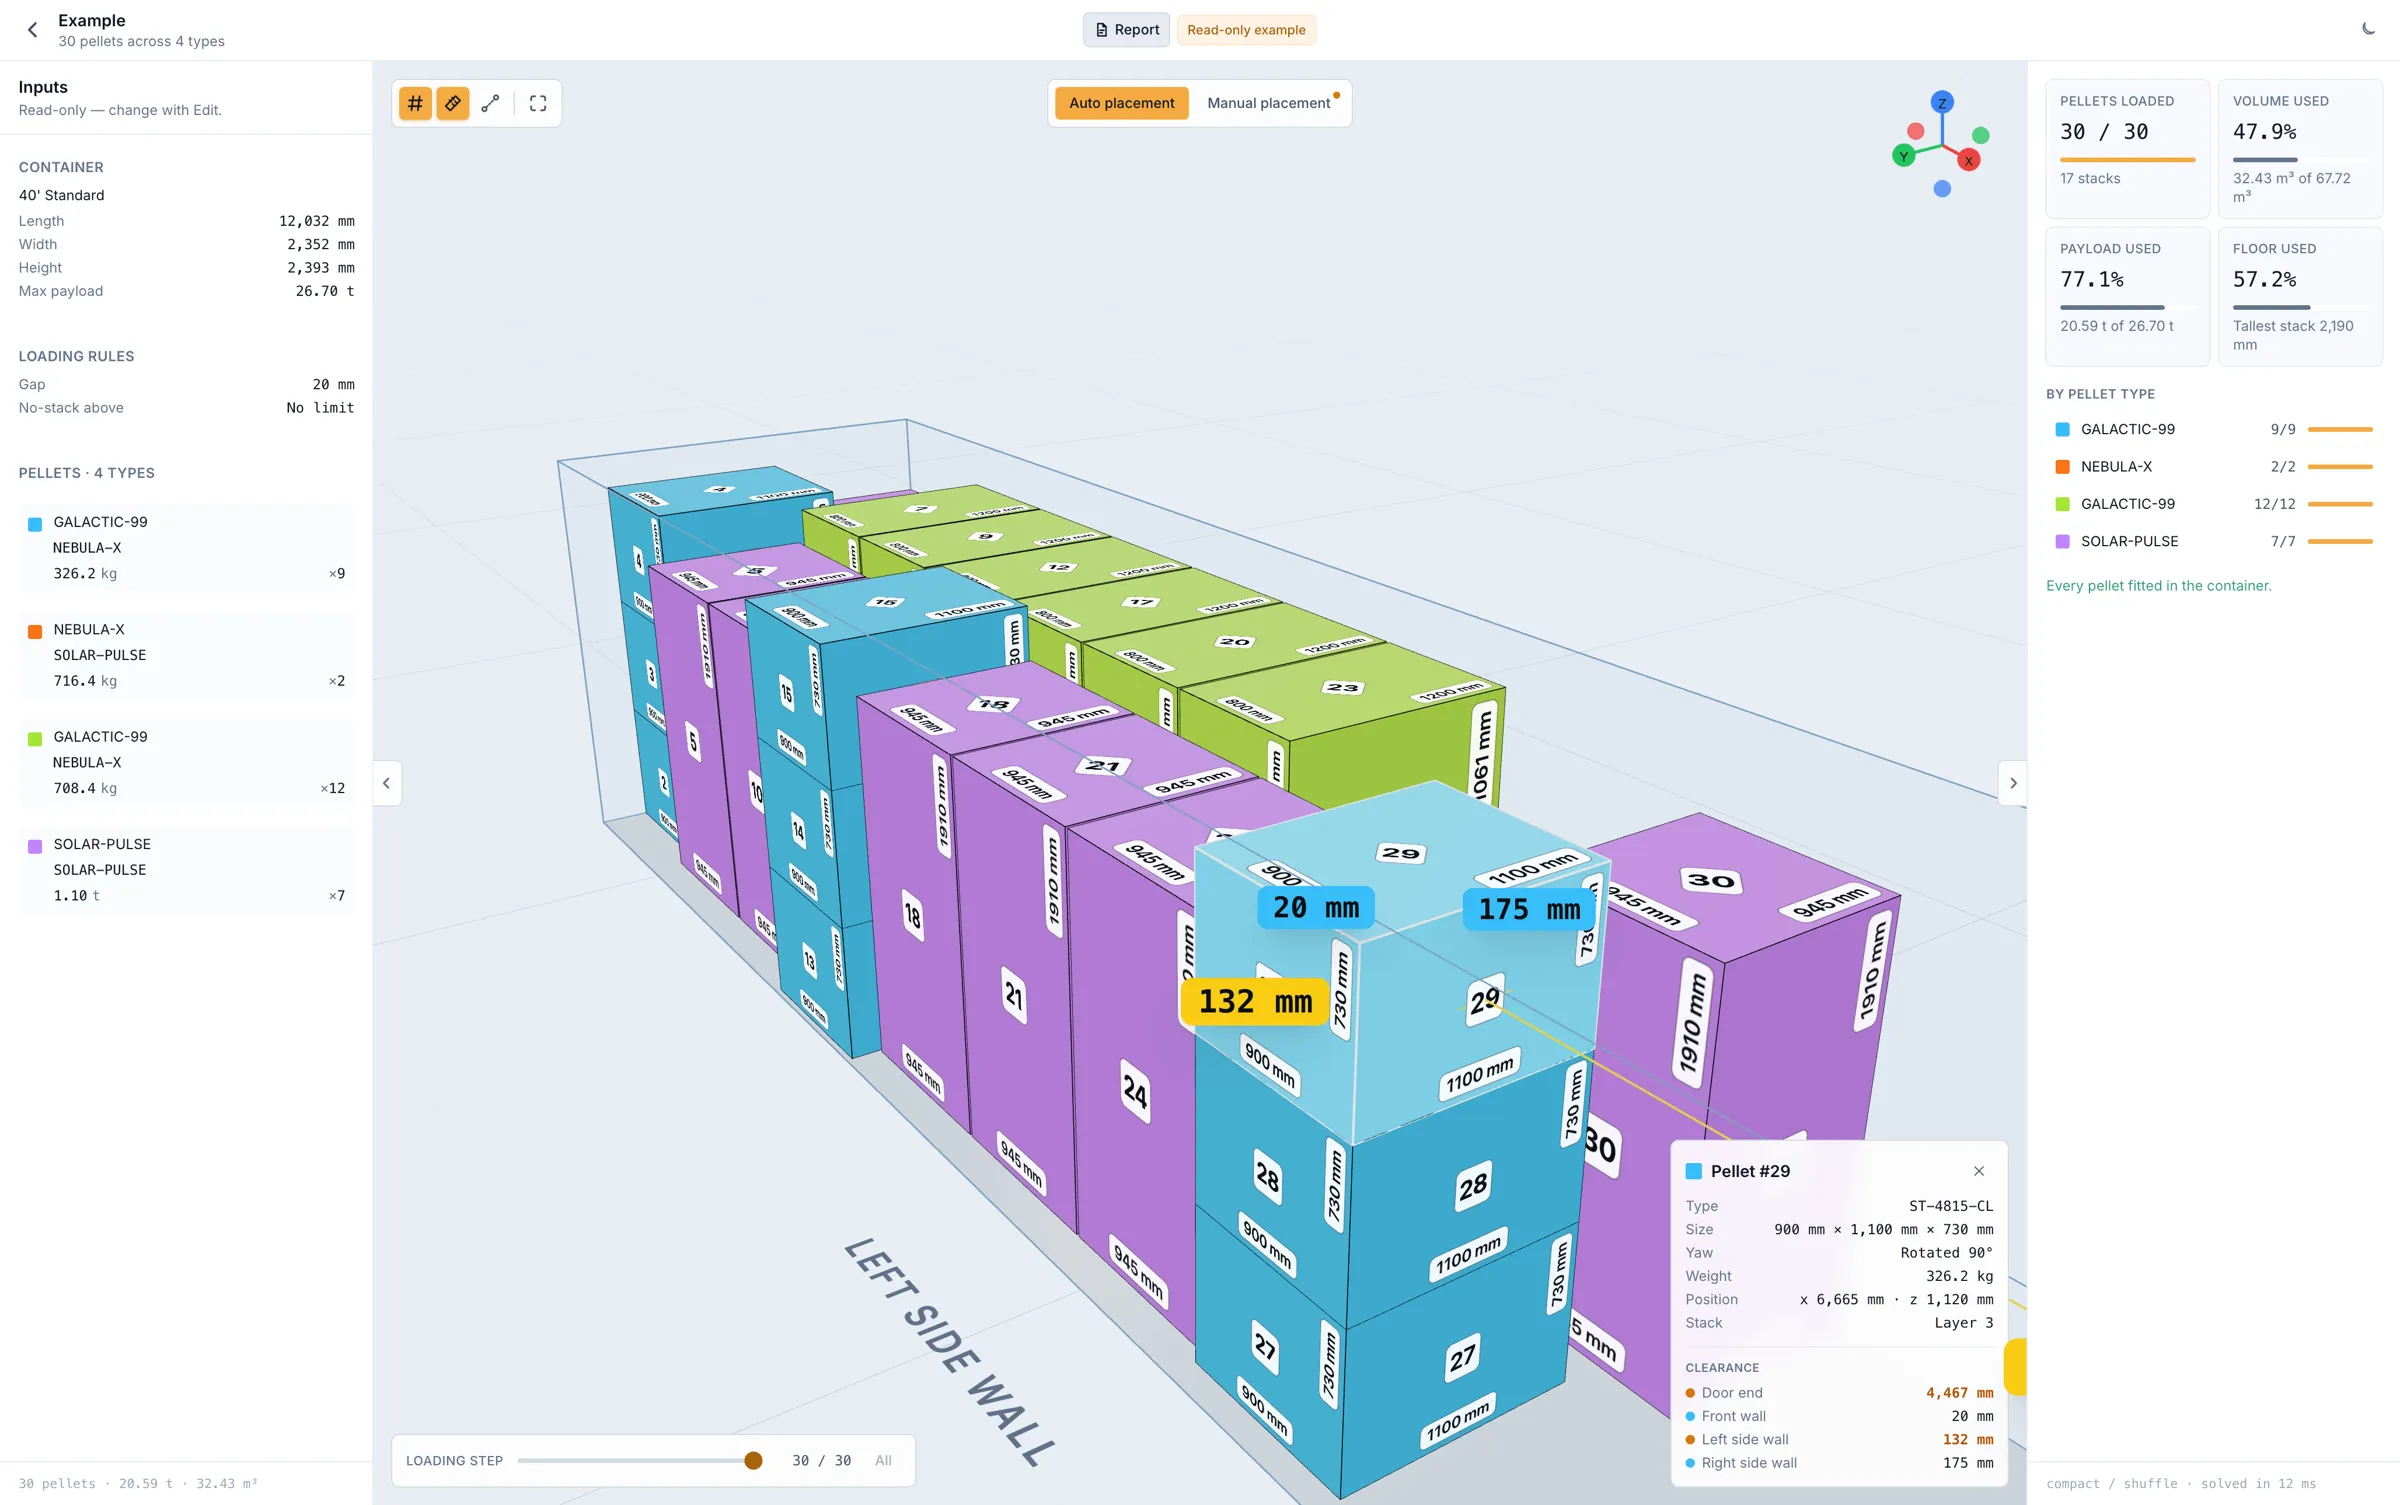This screenshot has width=2400, height=1505.
Task: Select the green GALACTIC-99 708.4 kg pellet card
Action: tap(187, 762)
